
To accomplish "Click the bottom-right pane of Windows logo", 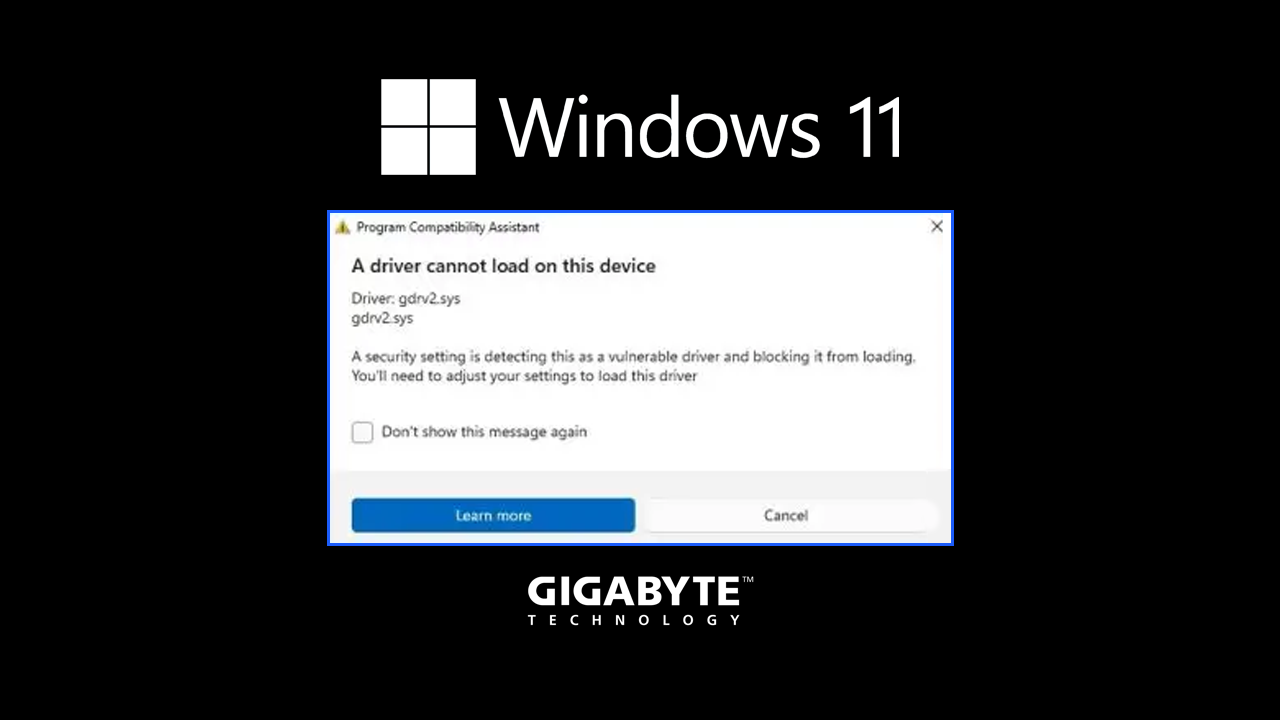I will pyautogui.click(x=453, y=152).
